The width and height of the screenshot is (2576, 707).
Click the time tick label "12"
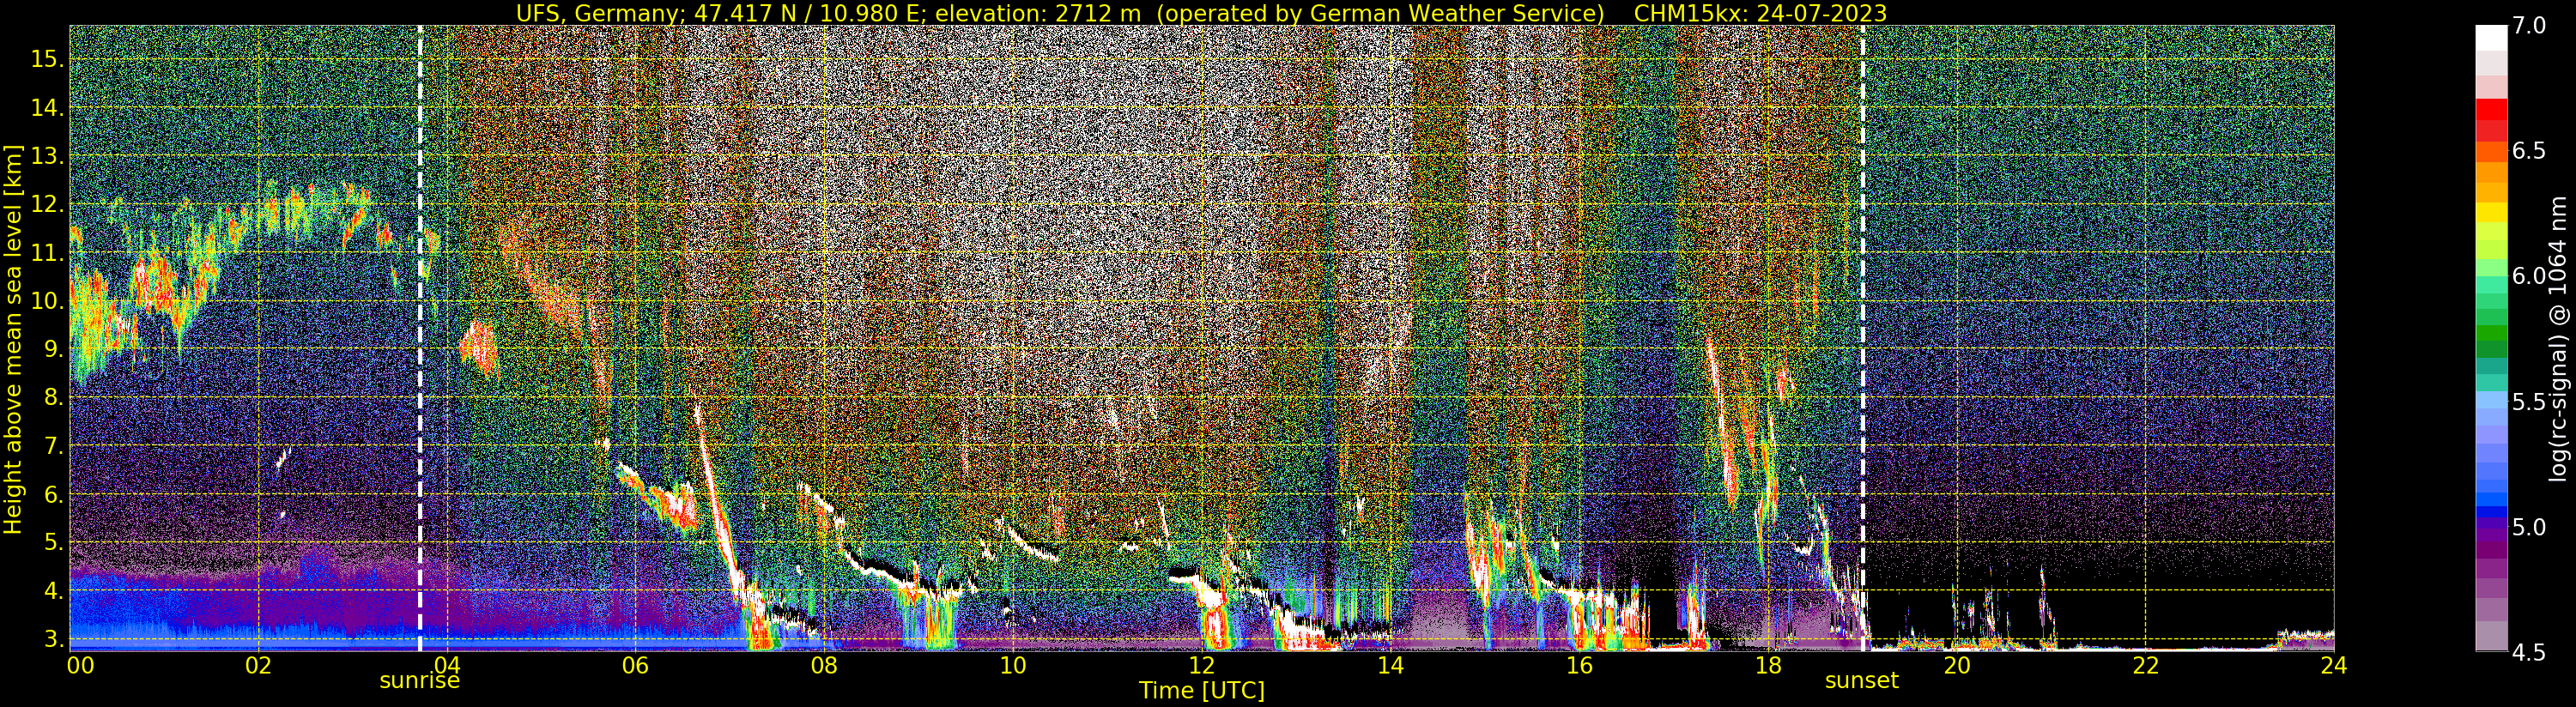(1201, 665)
